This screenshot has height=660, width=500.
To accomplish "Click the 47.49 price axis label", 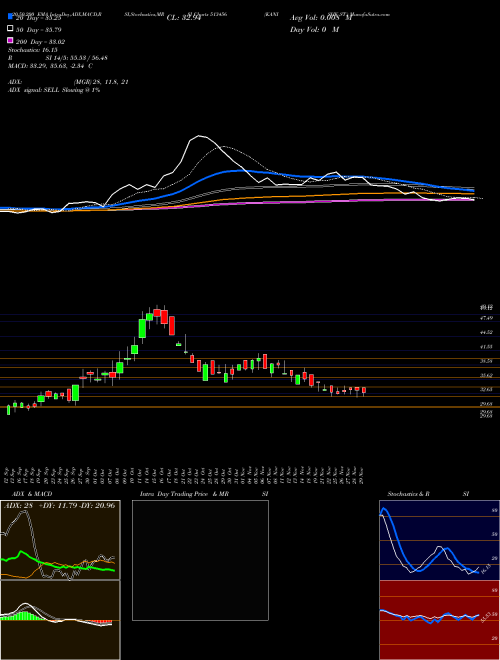I will (x=487, y=318).
